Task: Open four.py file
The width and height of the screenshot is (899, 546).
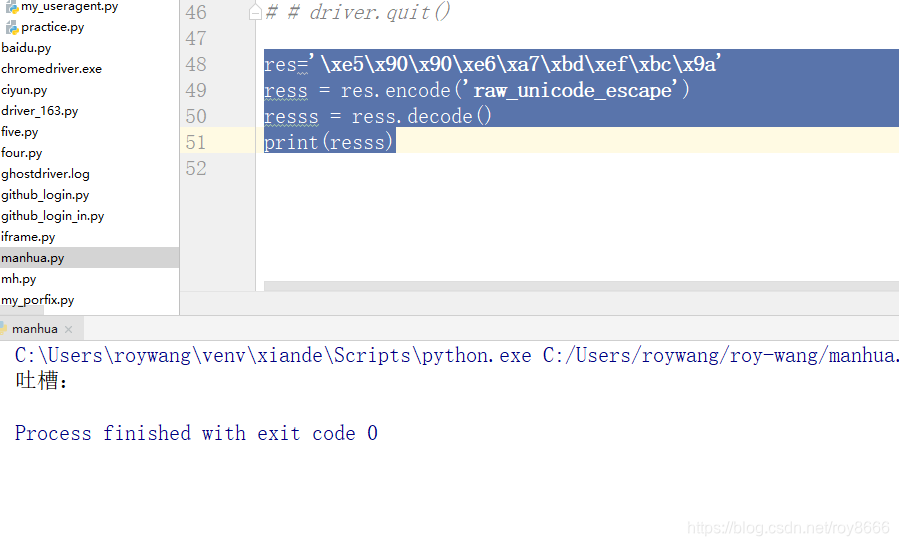Action: 22,153
